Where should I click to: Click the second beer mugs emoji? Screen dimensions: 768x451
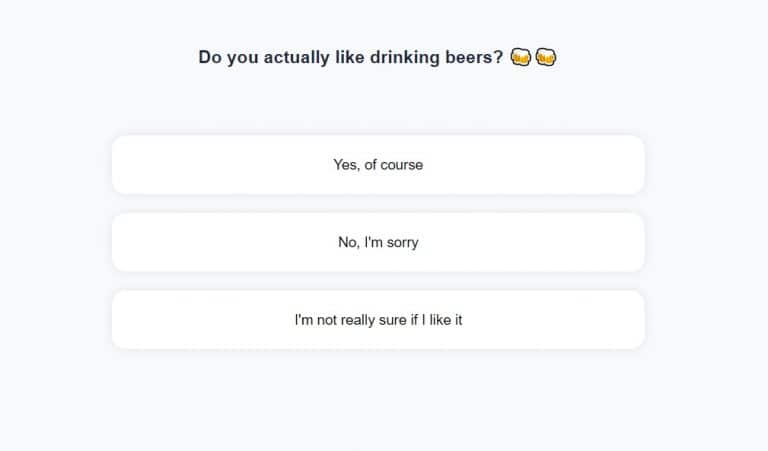546,57
